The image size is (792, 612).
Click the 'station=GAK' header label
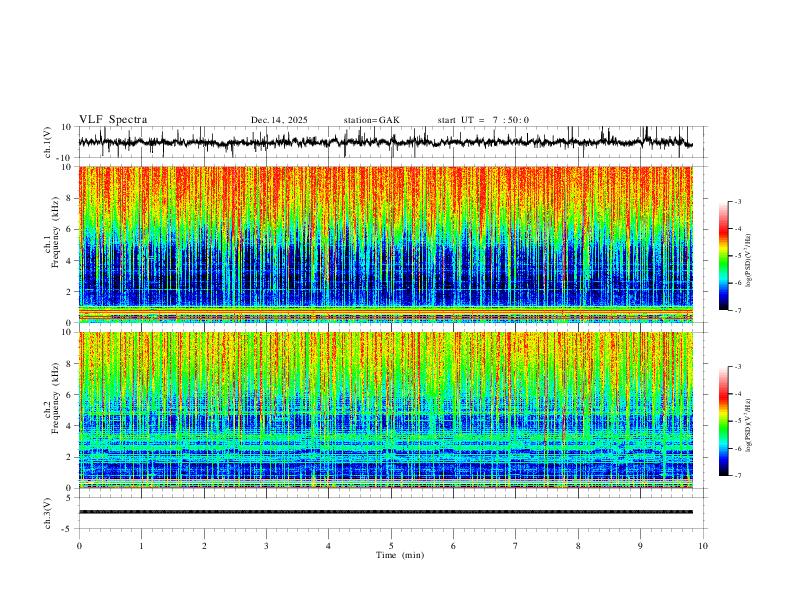pos(371,120)
